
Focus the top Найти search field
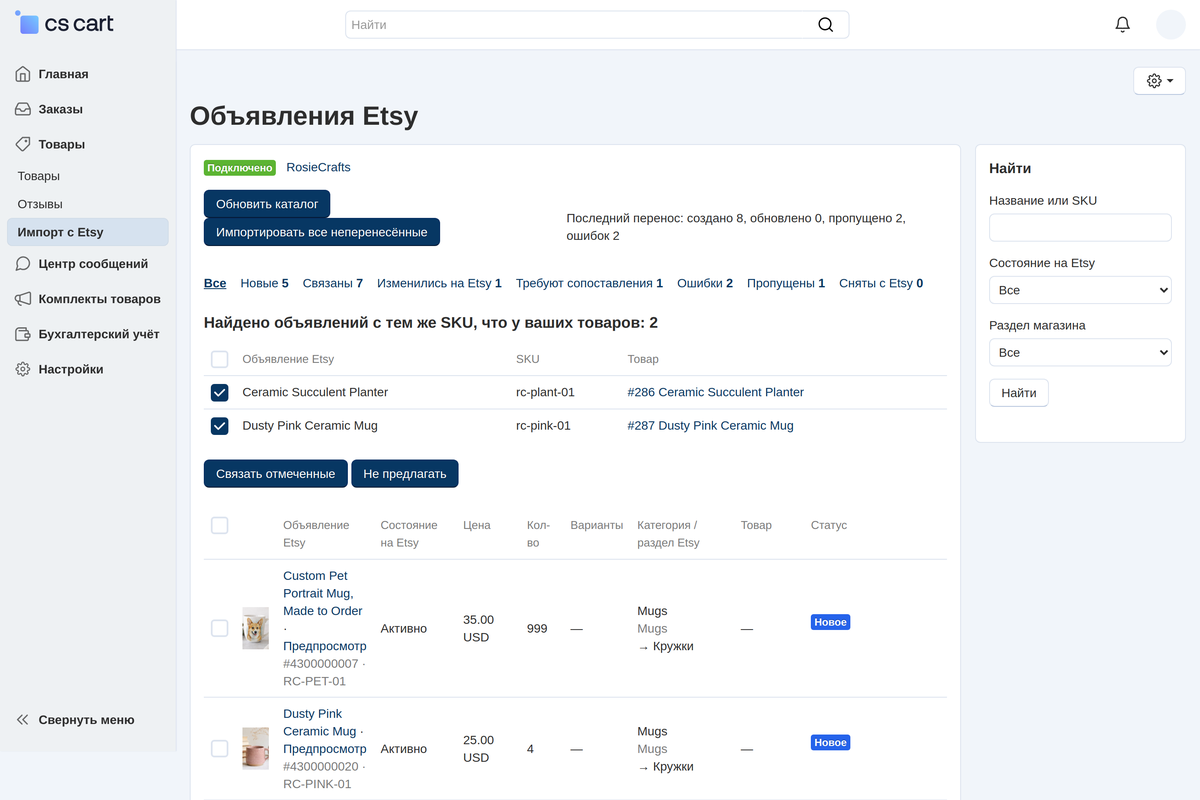point(597,25)
